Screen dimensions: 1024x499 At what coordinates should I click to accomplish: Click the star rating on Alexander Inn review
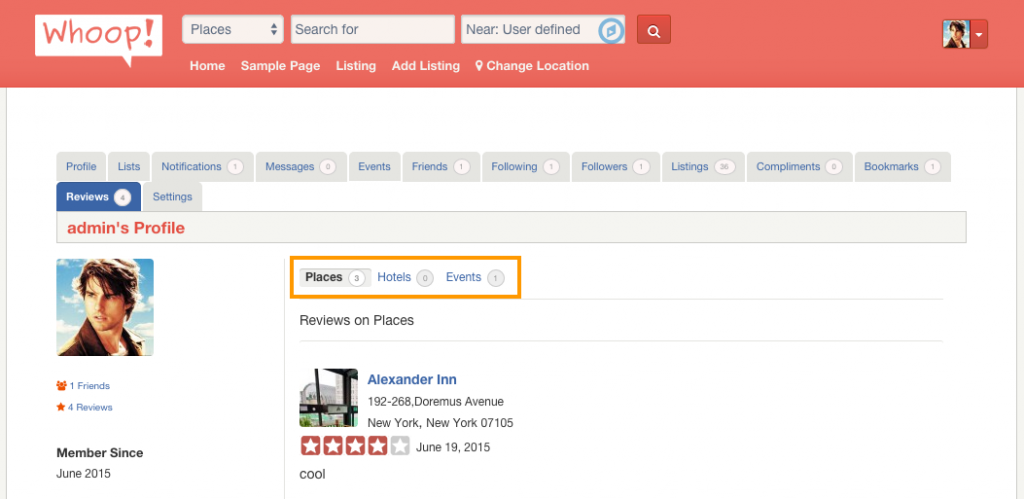pyautogui.click(x=355, y=447)
